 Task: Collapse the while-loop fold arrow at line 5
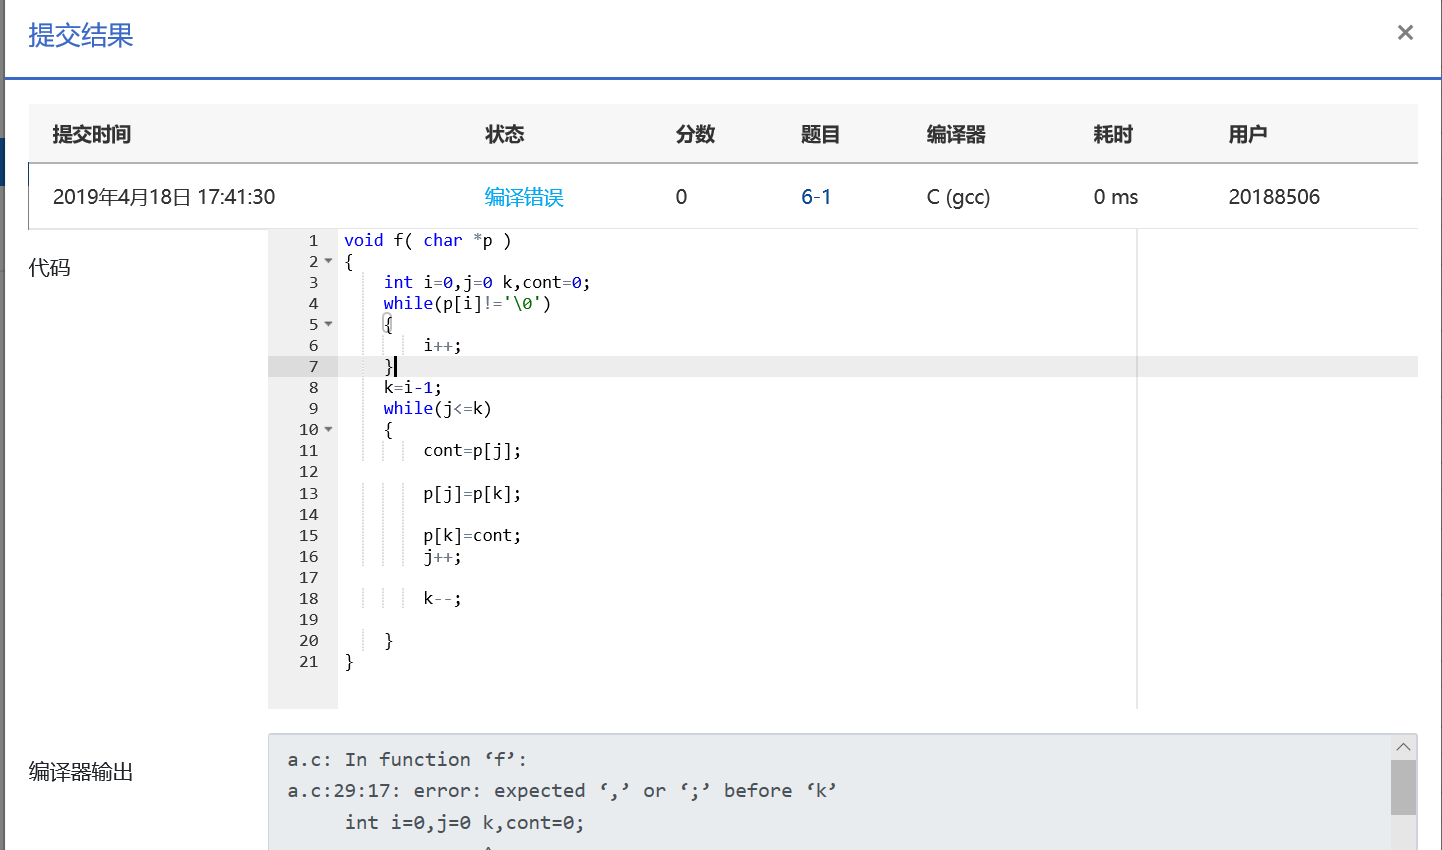328,324
